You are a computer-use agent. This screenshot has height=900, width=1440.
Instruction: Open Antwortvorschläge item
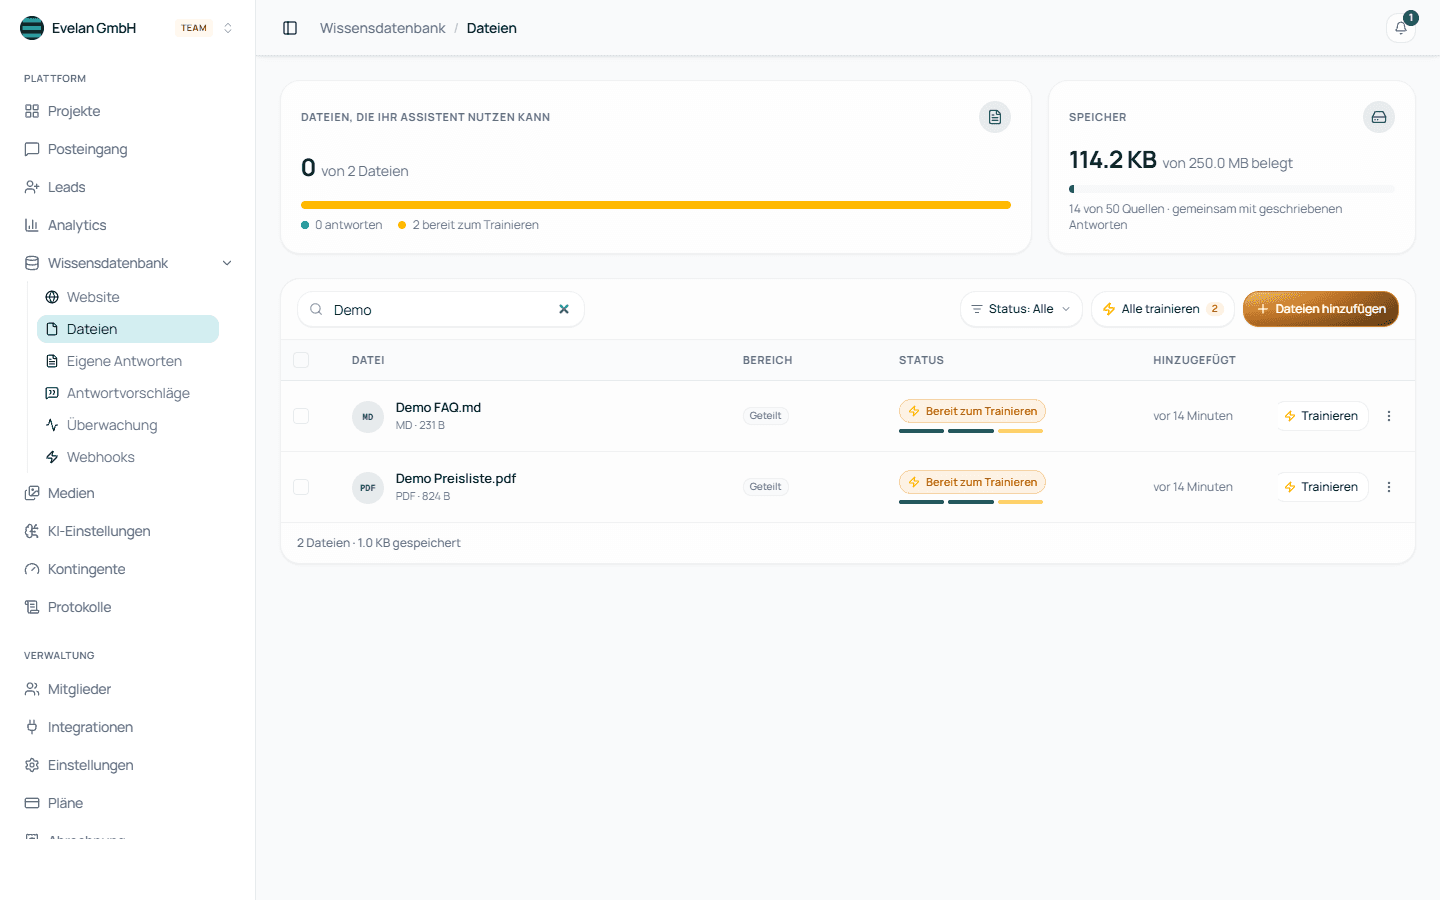pyautogui.click(x=128, y=393)
